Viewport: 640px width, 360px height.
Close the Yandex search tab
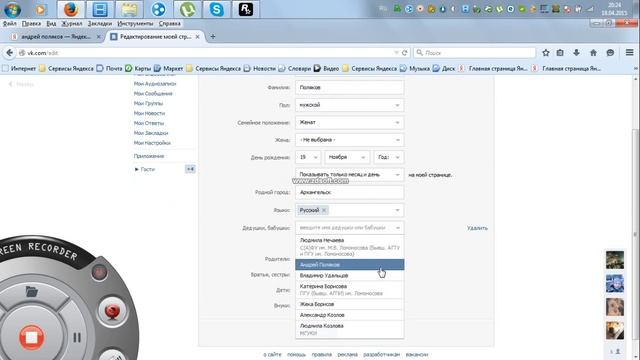[x=98, y=37]
